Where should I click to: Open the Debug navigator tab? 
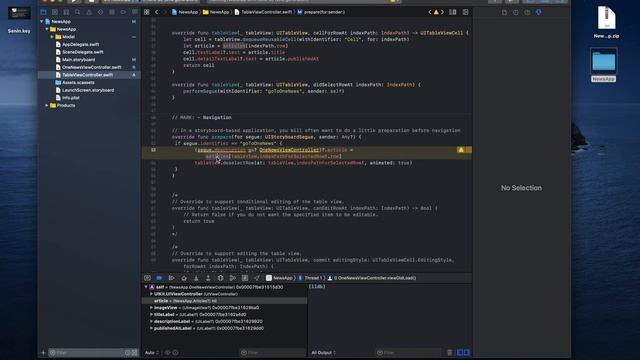coord(112,12)
